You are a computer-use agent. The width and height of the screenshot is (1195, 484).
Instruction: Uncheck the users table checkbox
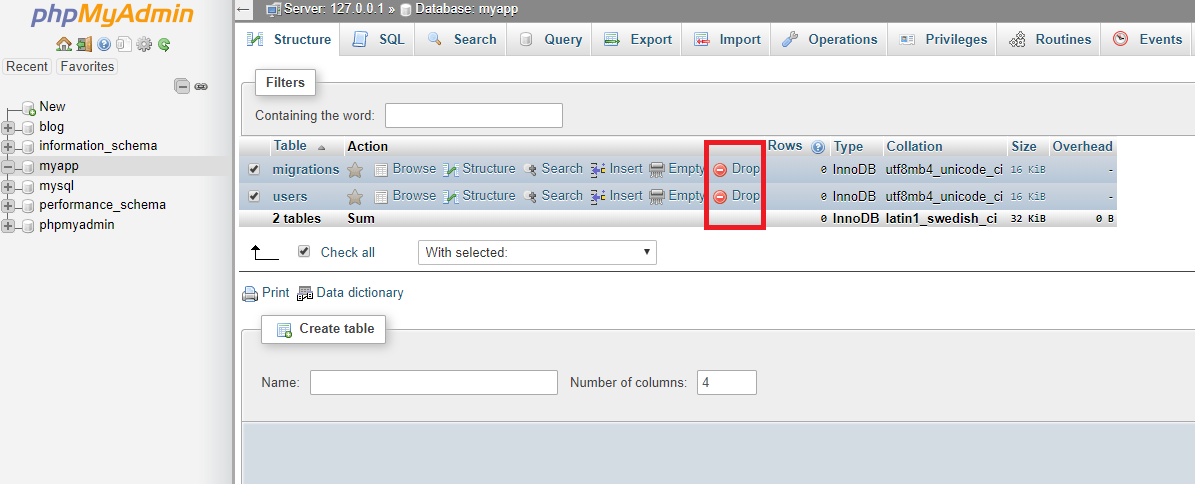(x=255, y=197)
